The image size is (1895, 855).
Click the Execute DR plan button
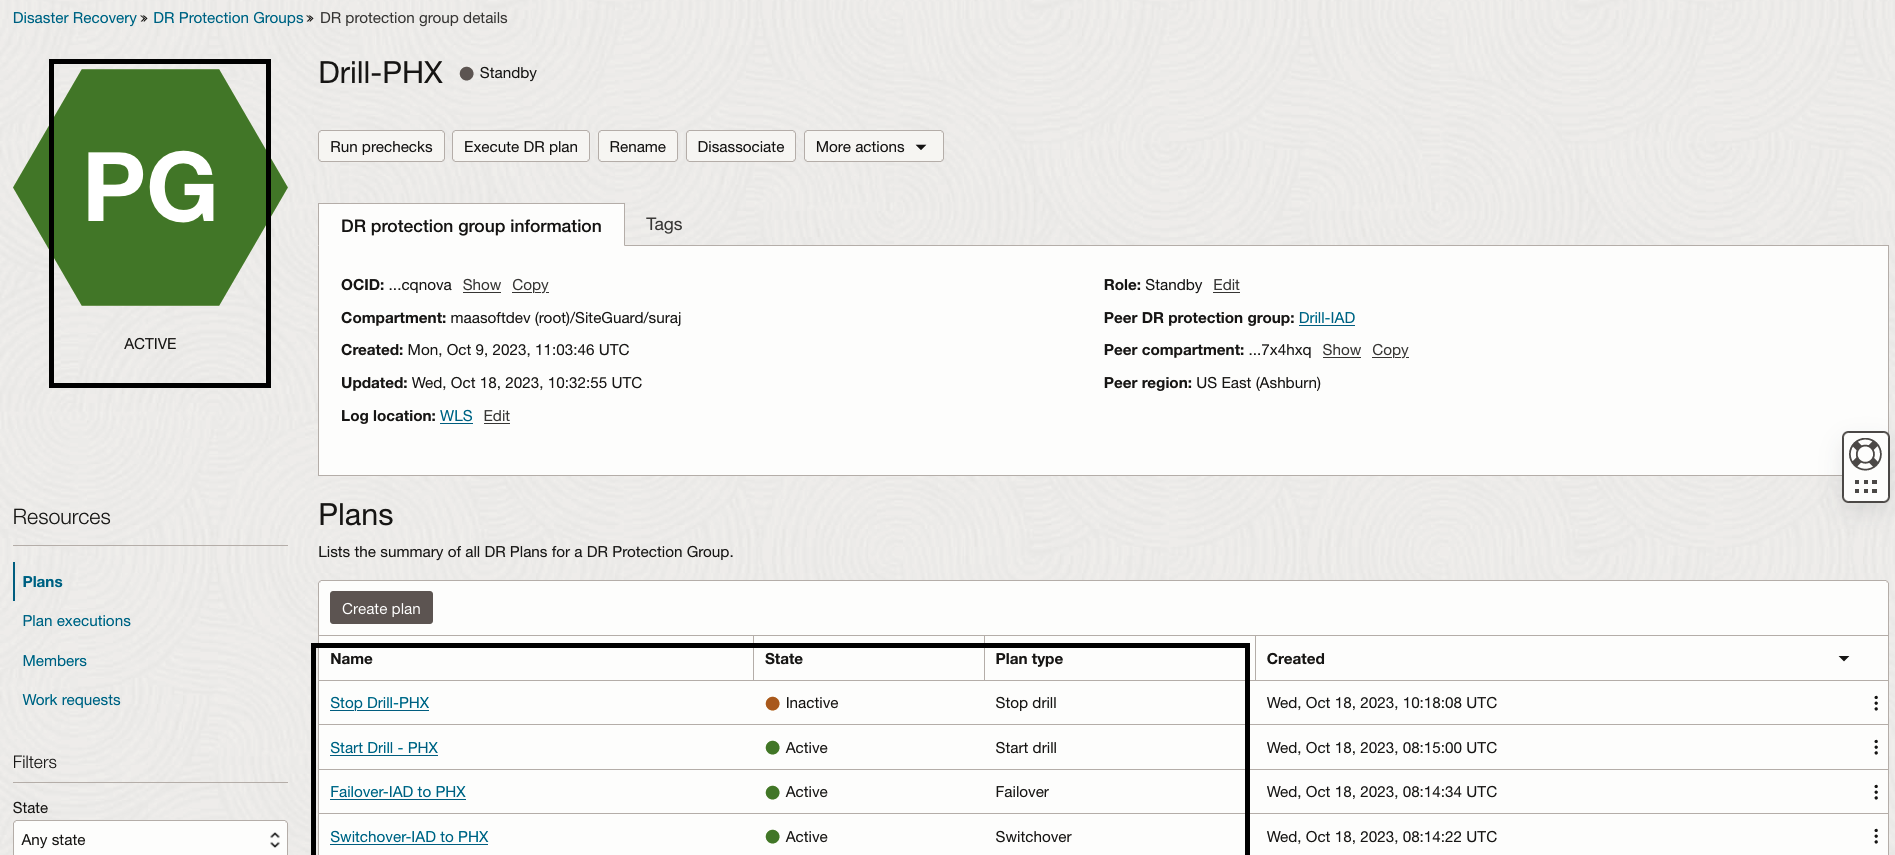[x=520, y=147]
